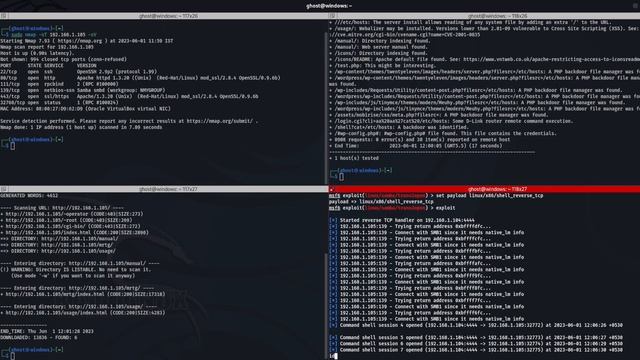Click the PORT STATE SERVICE VERSION header
Image resolution: width=640 pixels, height=360 pixels.
pos(48,65)
